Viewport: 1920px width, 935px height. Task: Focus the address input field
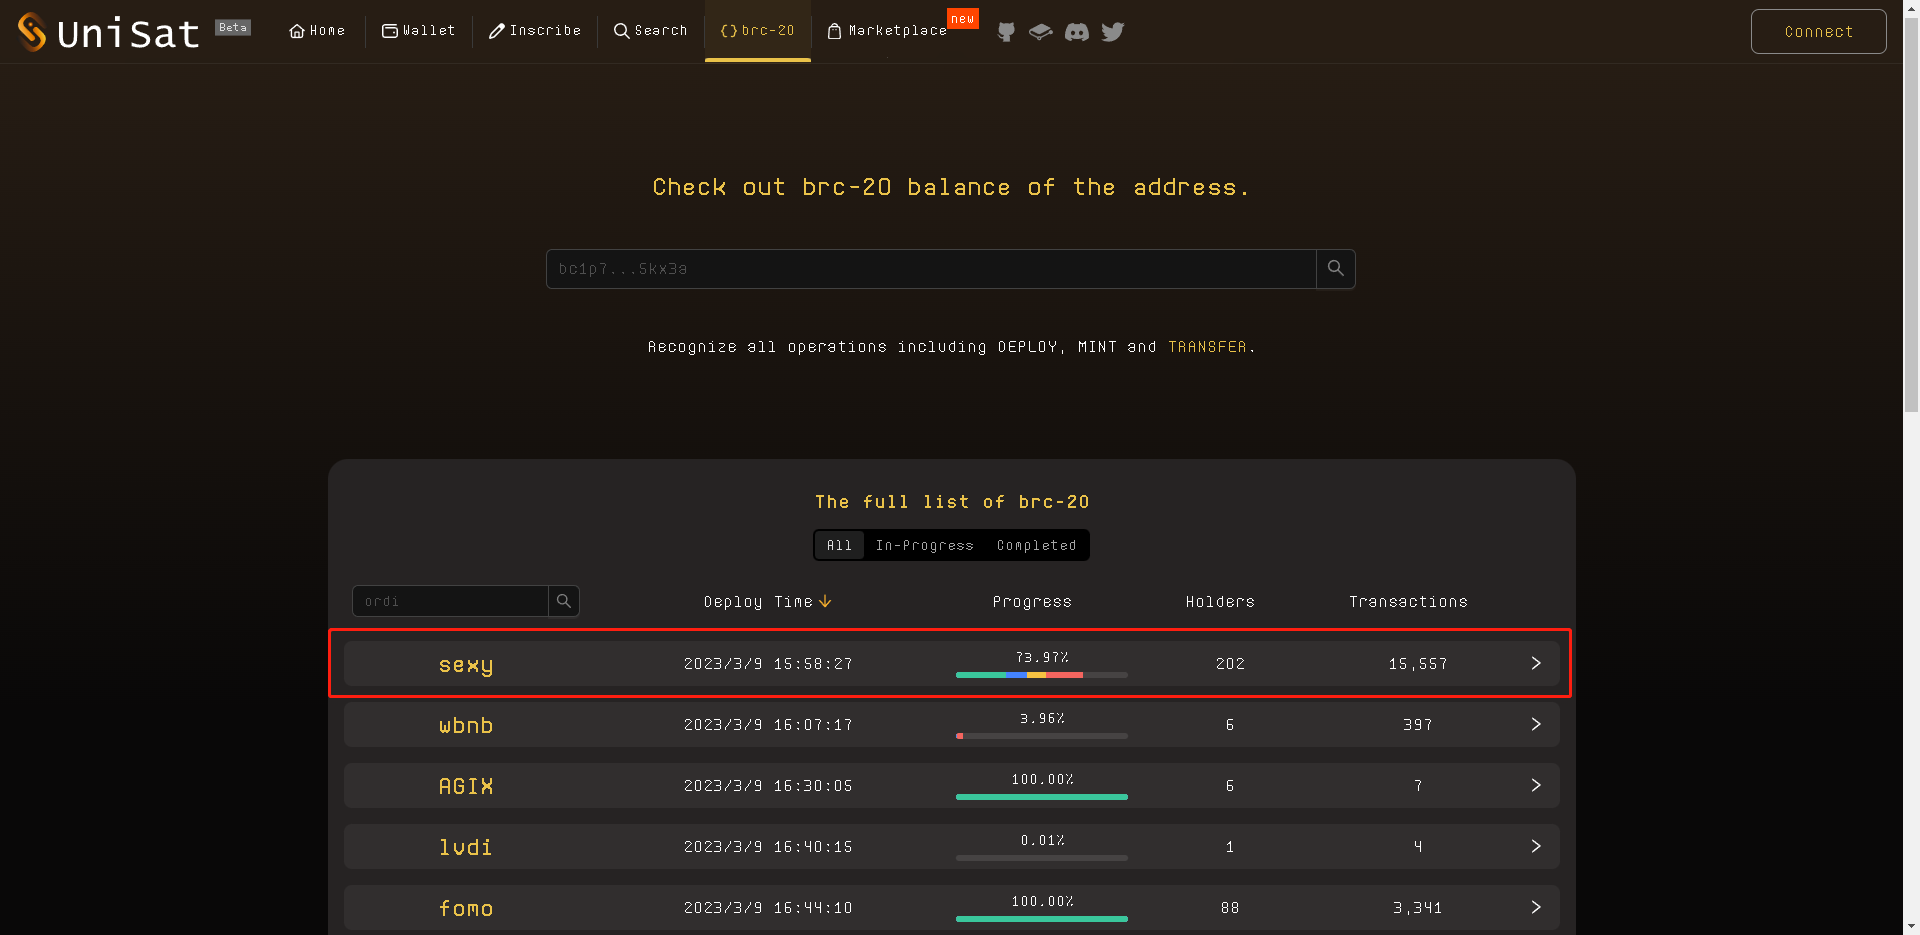coord(931,269)
